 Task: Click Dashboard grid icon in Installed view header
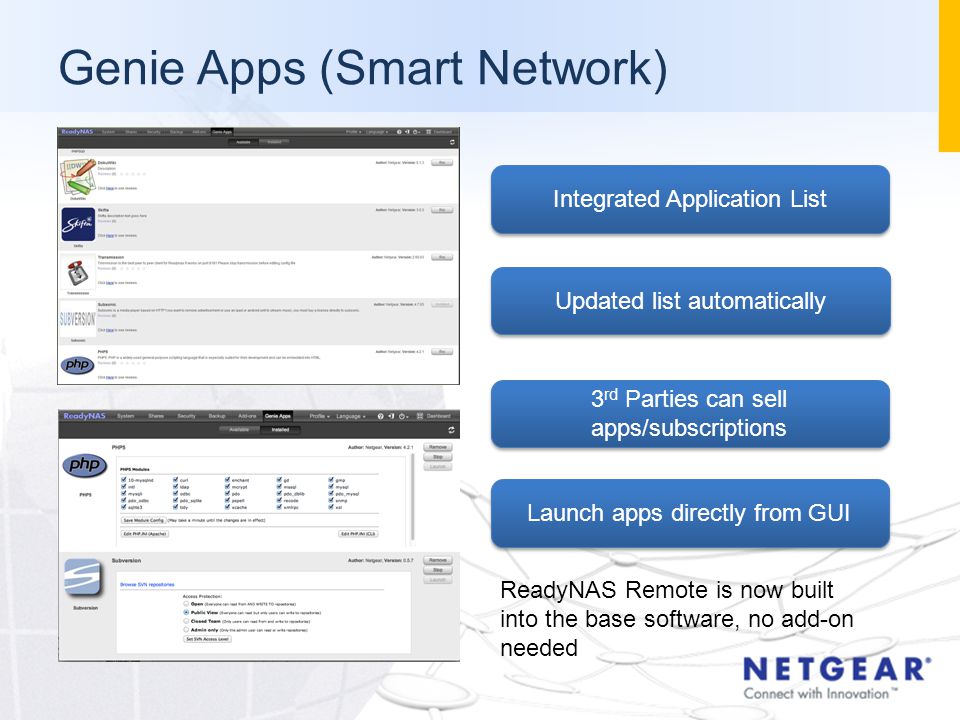[x=420, y=416]
